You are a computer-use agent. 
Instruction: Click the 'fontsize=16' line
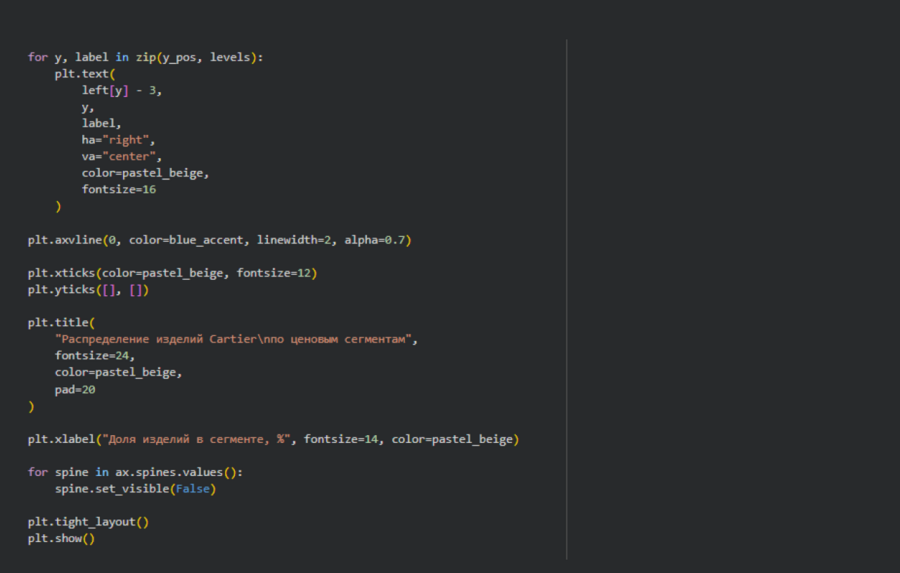[119, 189]
